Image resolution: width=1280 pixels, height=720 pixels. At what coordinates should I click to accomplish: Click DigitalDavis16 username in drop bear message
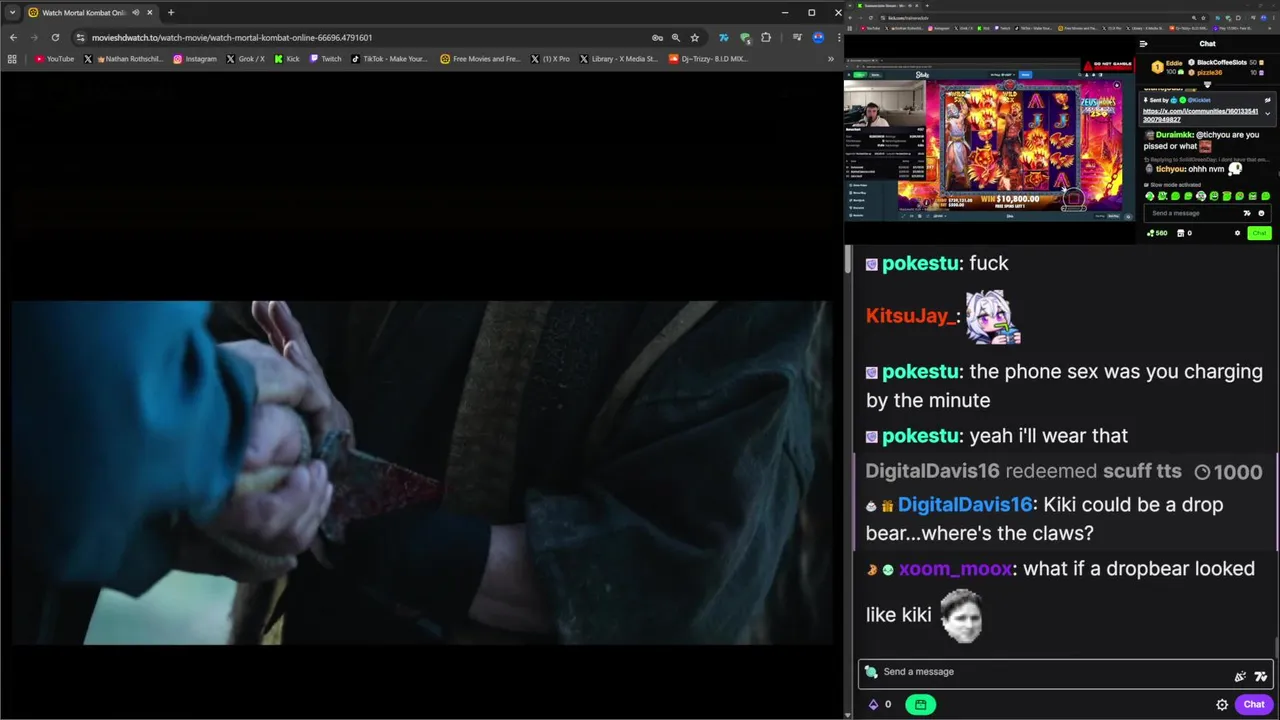[x=964, y=505]
